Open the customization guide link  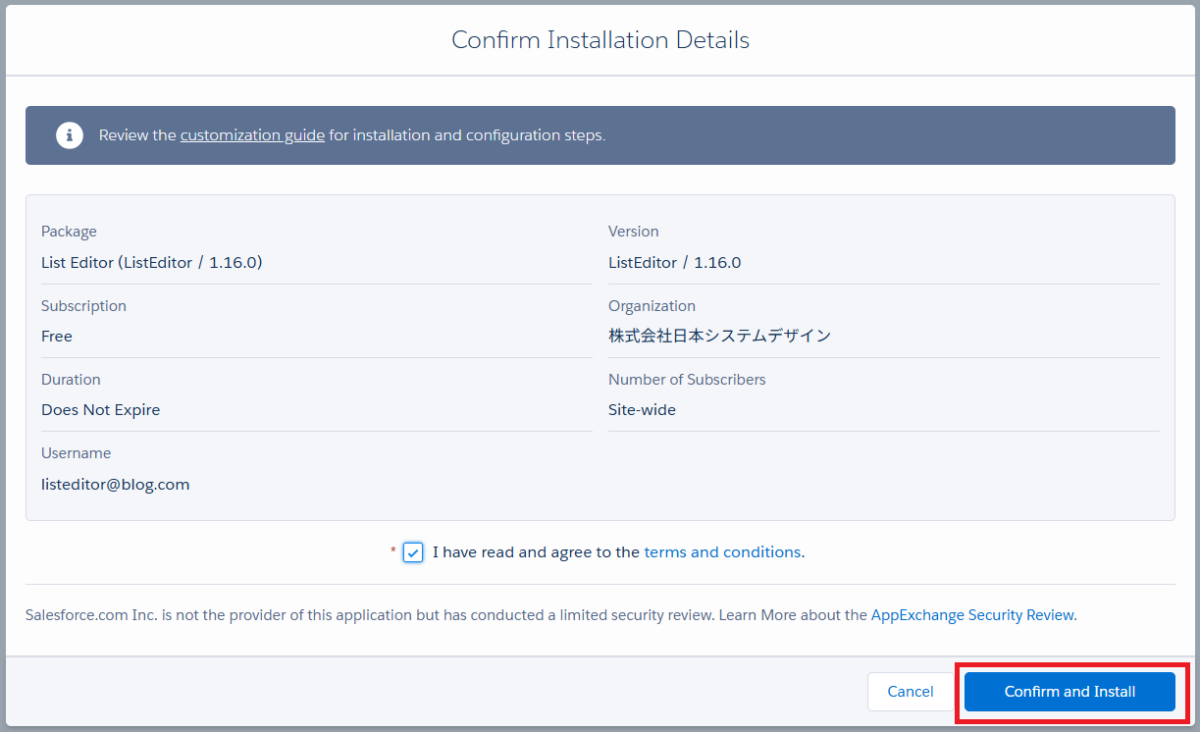(x=252, y=135)
